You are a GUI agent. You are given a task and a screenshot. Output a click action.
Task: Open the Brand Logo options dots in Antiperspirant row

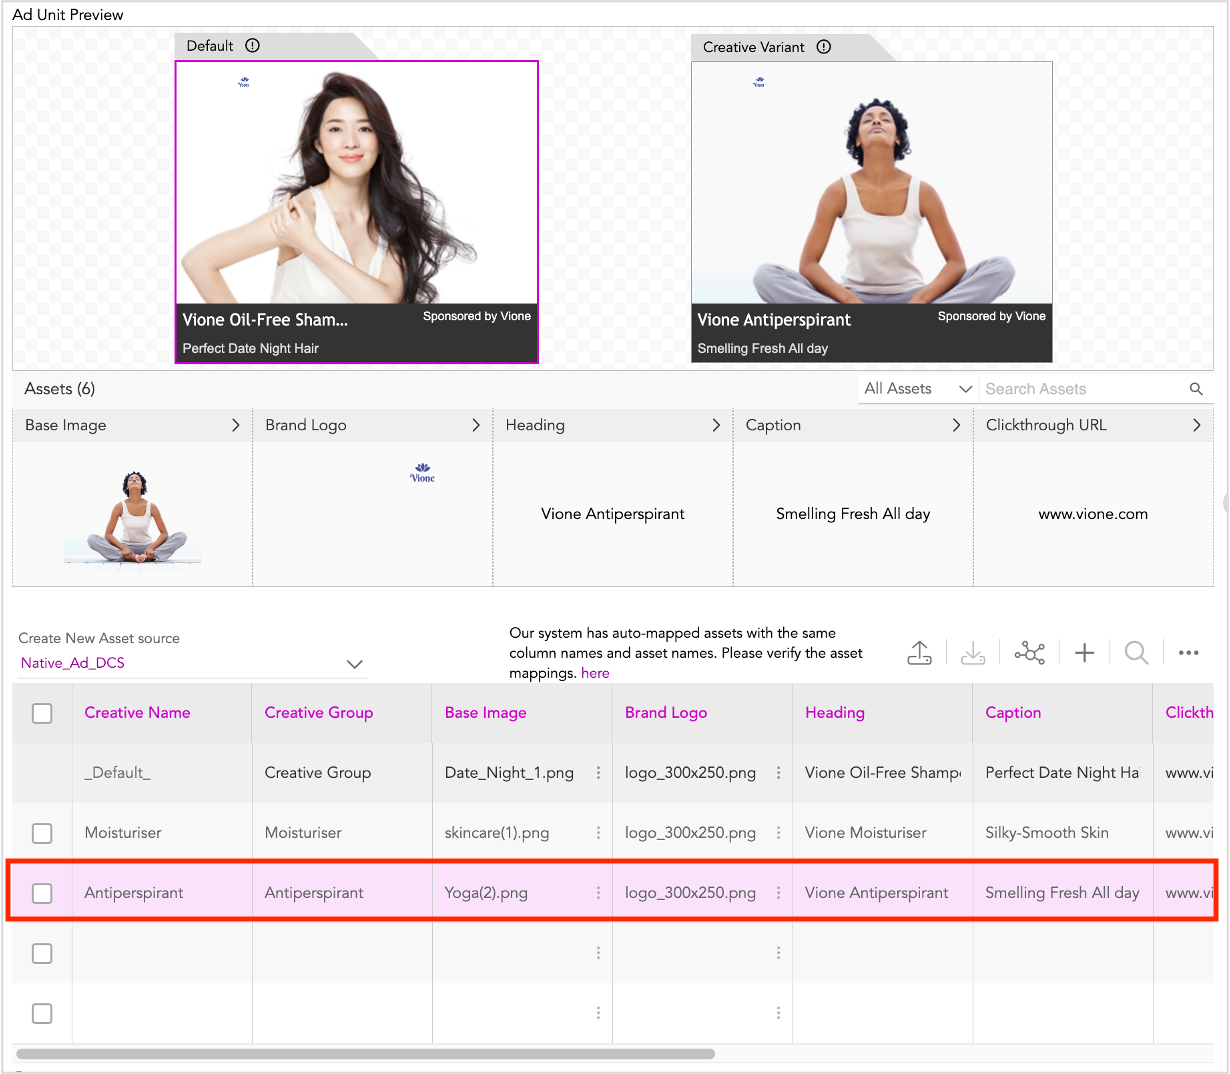(x=778, y=892)
